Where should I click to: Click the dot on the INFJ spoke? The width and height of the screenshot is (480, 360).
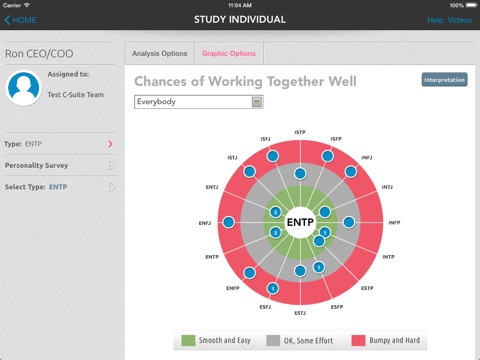[x=351, y=172]
